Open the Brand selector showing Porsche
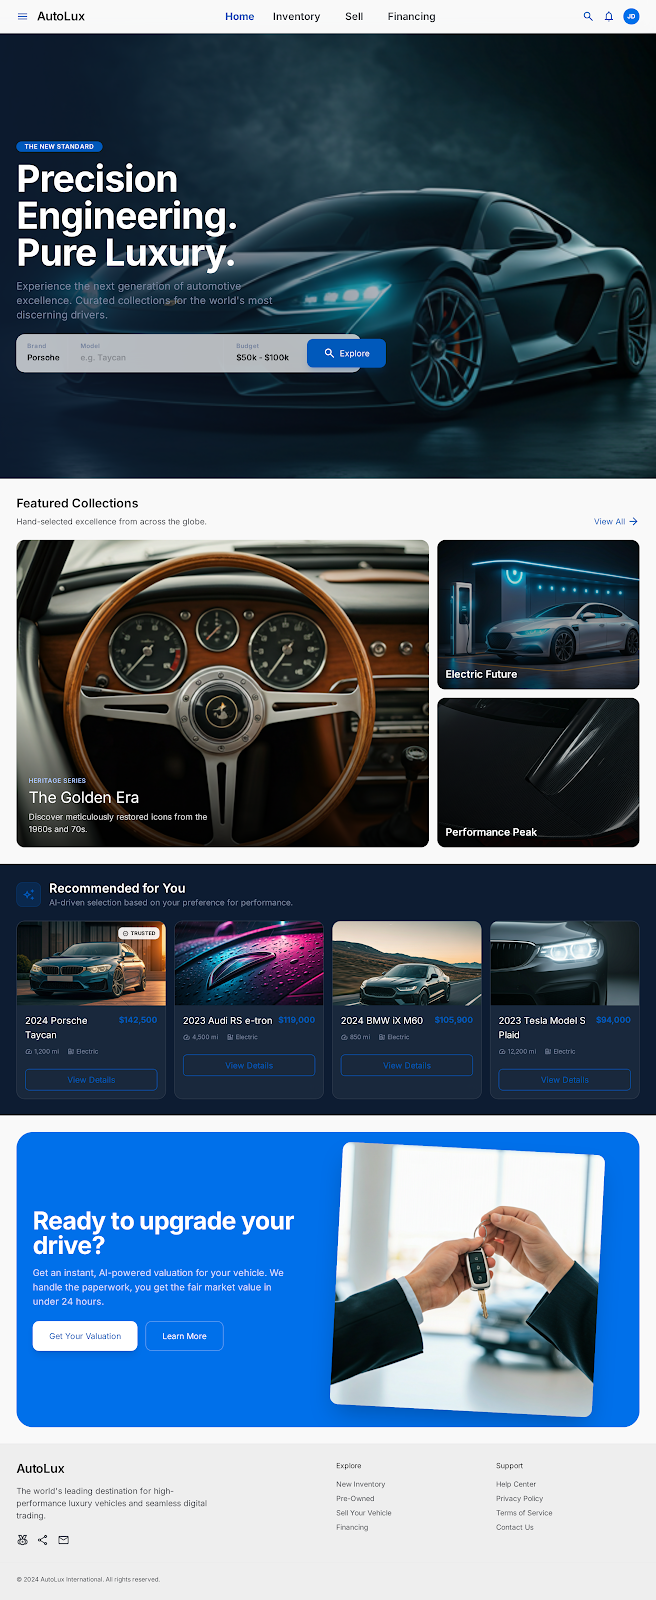The width and height of the screenshot is (656, 1600). coord(44,353)
